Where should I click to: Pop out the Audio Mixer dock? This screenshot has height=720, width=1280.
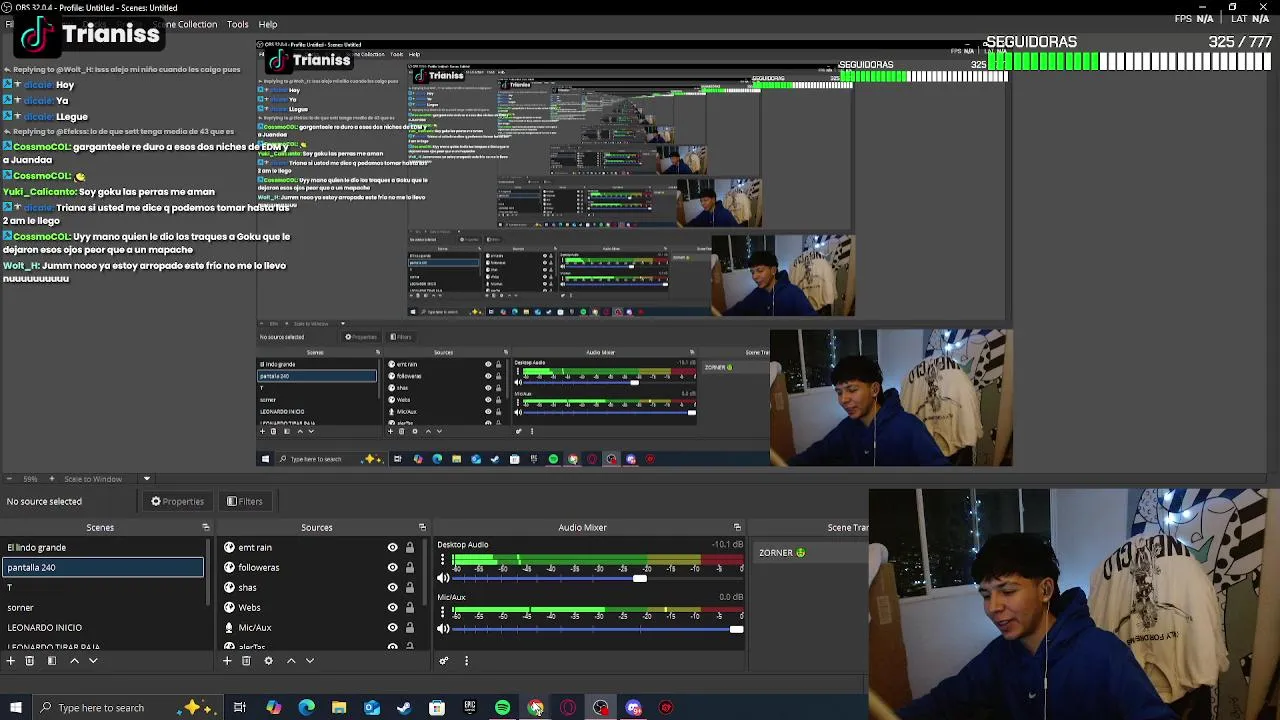point(737,527)
